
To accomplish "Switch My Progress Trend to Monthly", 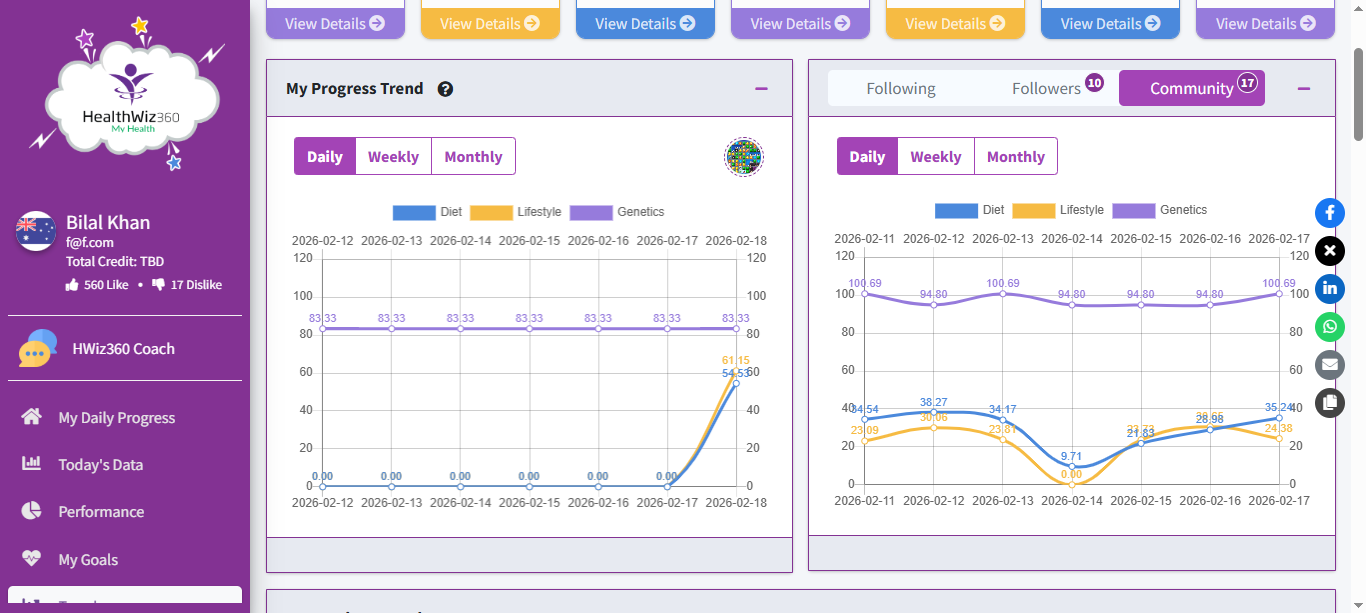I will pos(473,157).
